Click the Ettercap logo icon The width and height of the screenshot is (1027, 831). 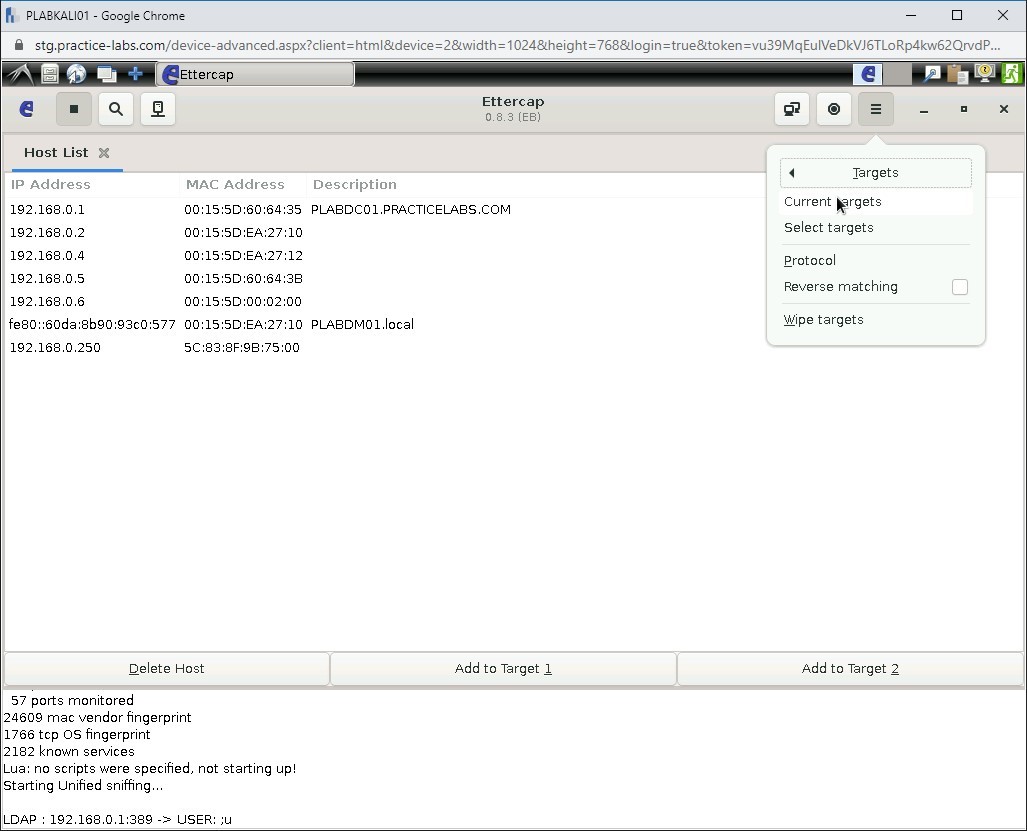click(x=26, y=109)
